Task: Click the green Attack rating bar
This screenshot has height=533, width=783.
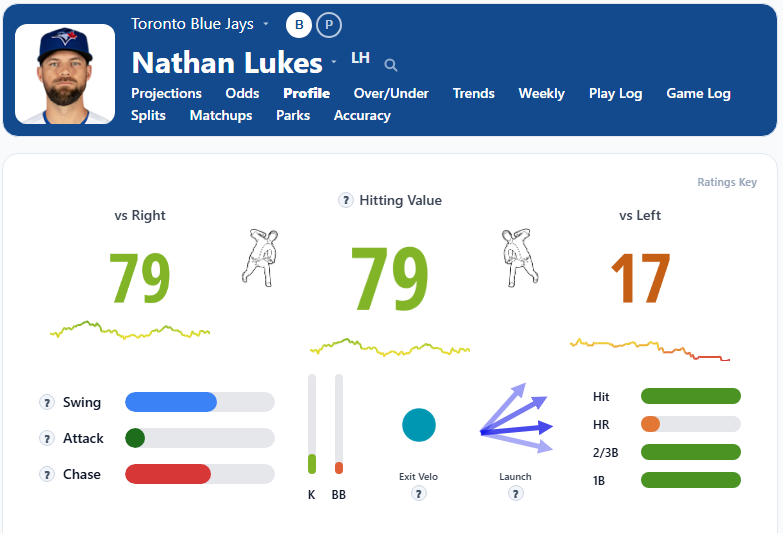Action: pos(200,438)
